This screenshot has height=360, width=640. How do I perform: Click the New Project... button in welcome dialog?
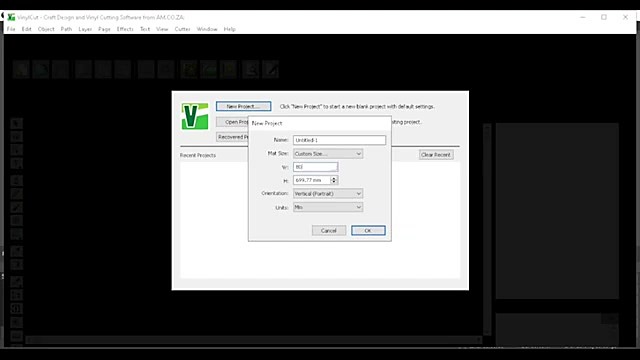pyautogui.click(x=243, y=106)
